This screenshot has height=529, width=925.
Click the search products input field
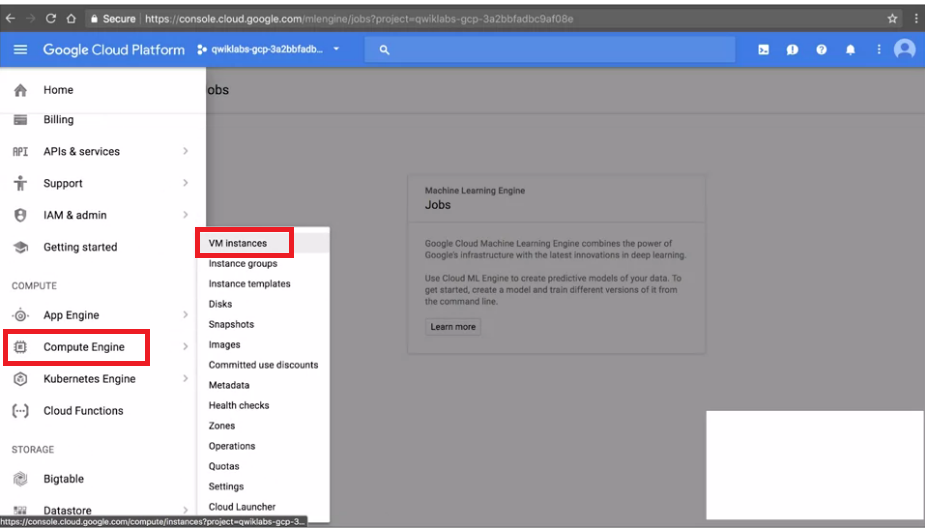(550, 50)
